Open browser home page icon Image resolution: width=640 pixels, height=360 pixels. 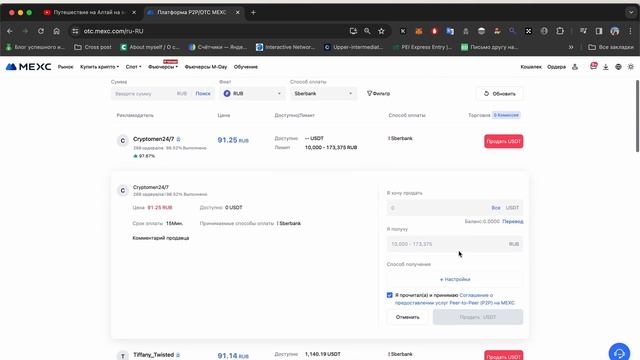coord(56,31)
